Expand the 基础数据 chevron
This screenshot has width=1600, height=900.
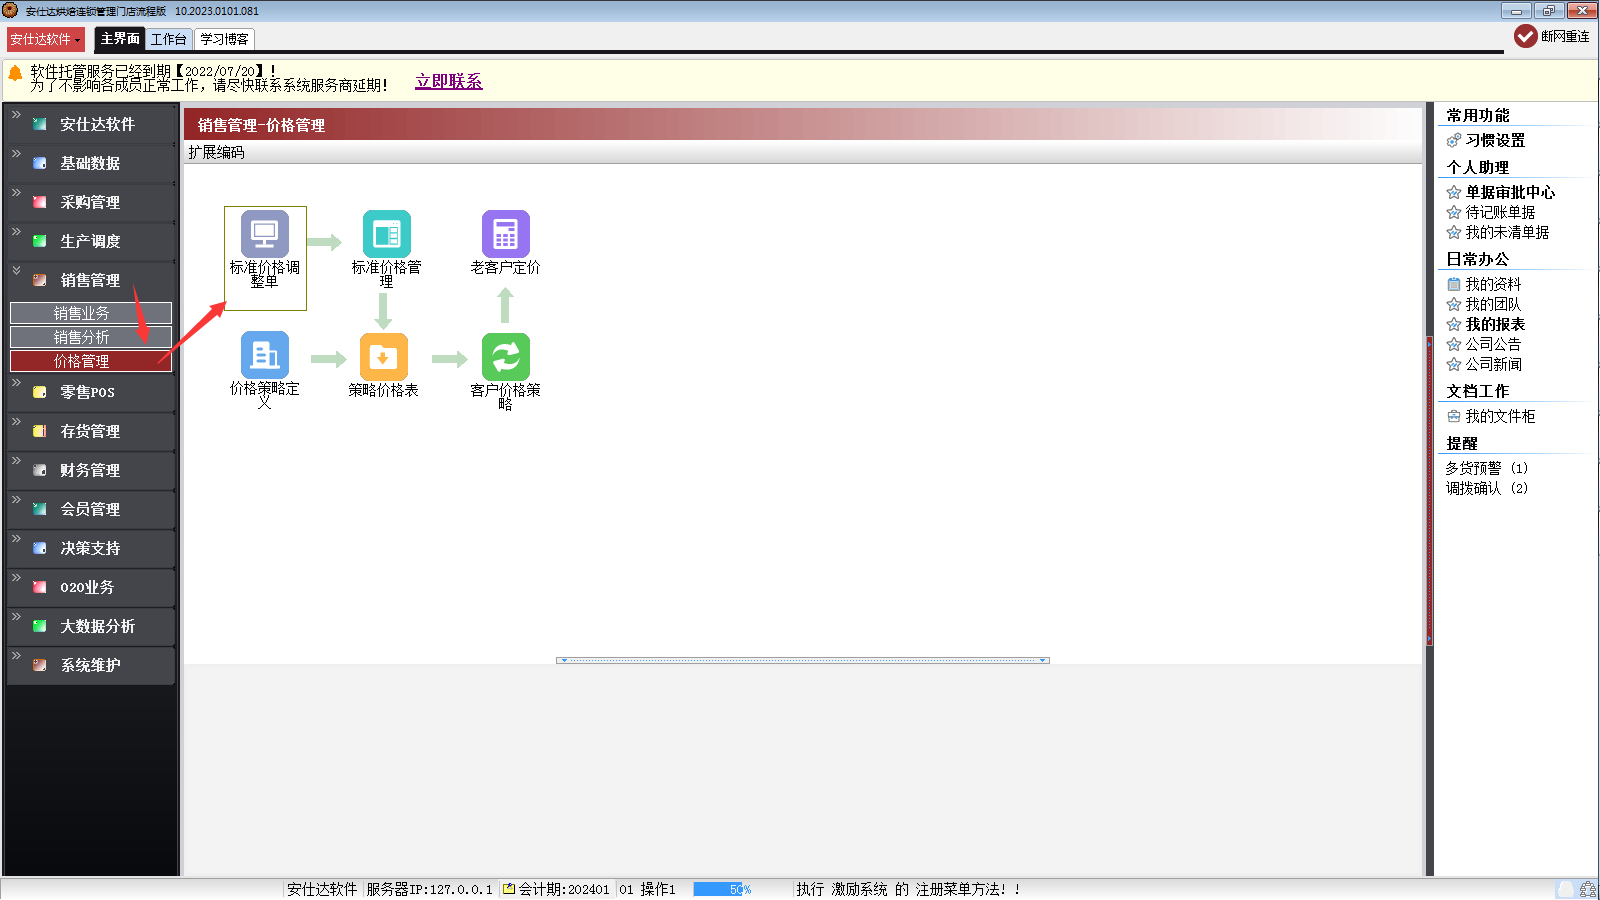16,153
